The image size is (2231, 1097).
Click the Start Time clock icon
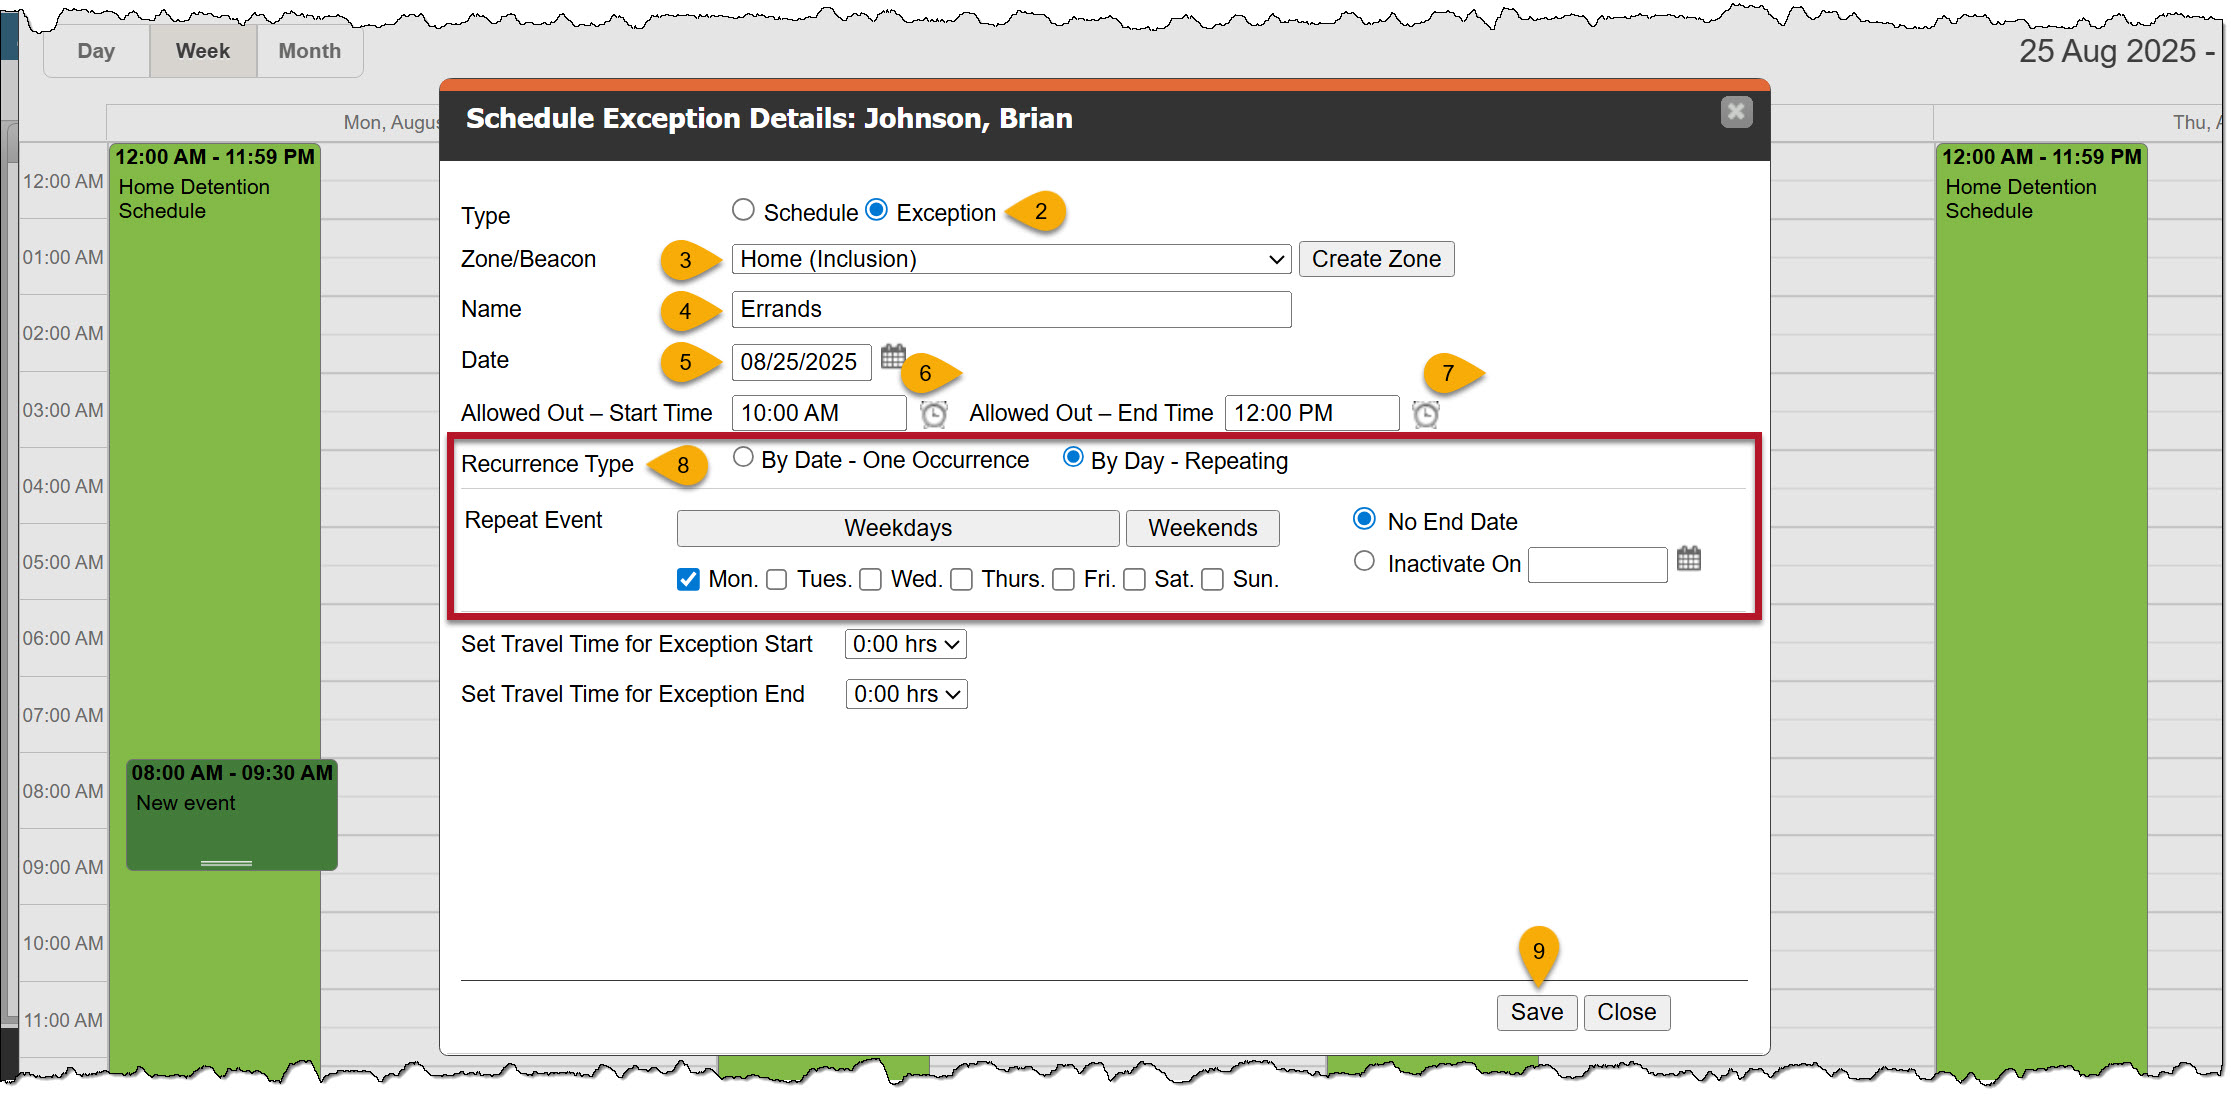933,414
